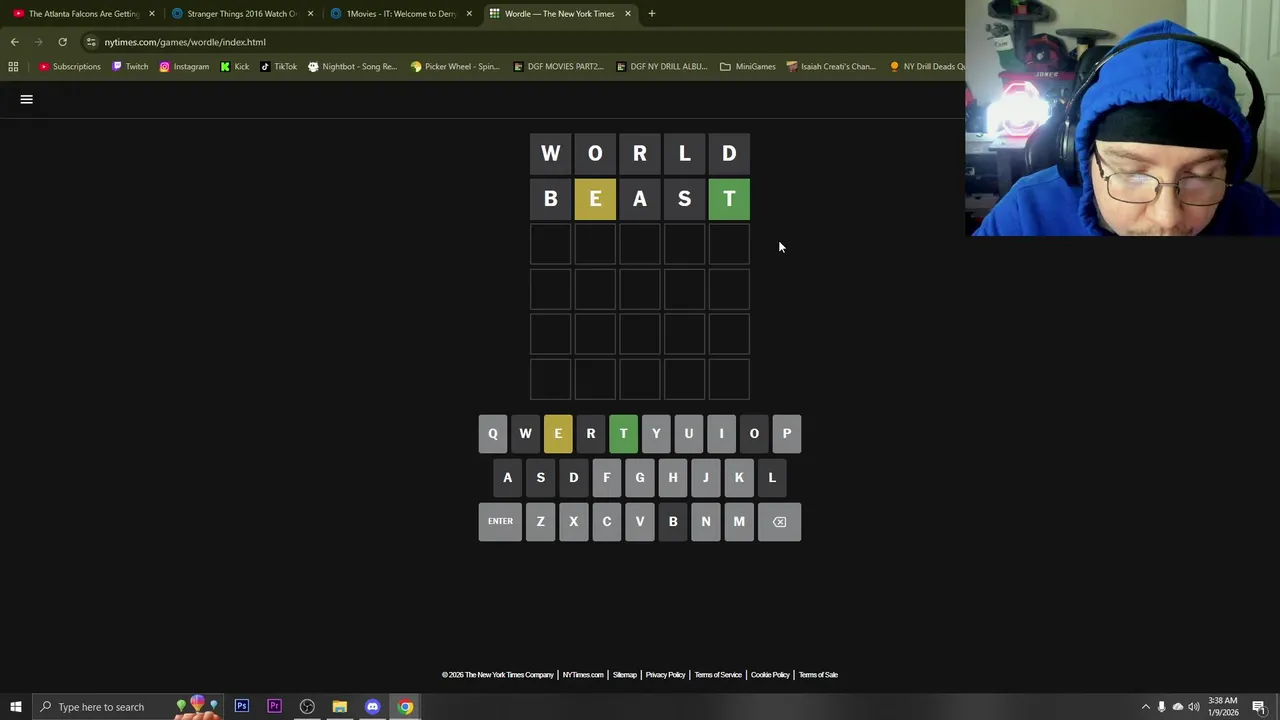Open the Isaiah Creati's Channel bookmark
The image size is (1280, 720).
pos(831,66)
